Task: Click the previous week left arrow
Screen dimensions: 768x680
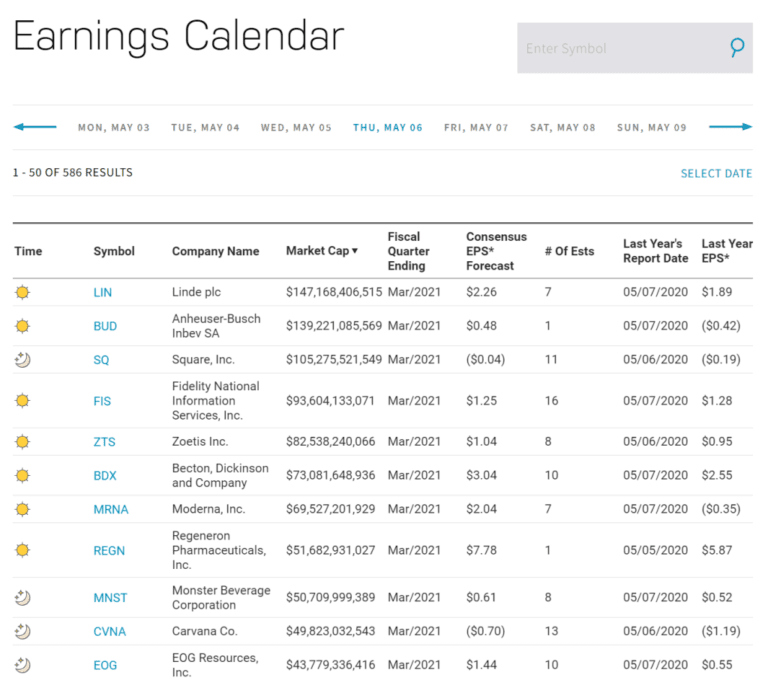Action: pos(35,127)
